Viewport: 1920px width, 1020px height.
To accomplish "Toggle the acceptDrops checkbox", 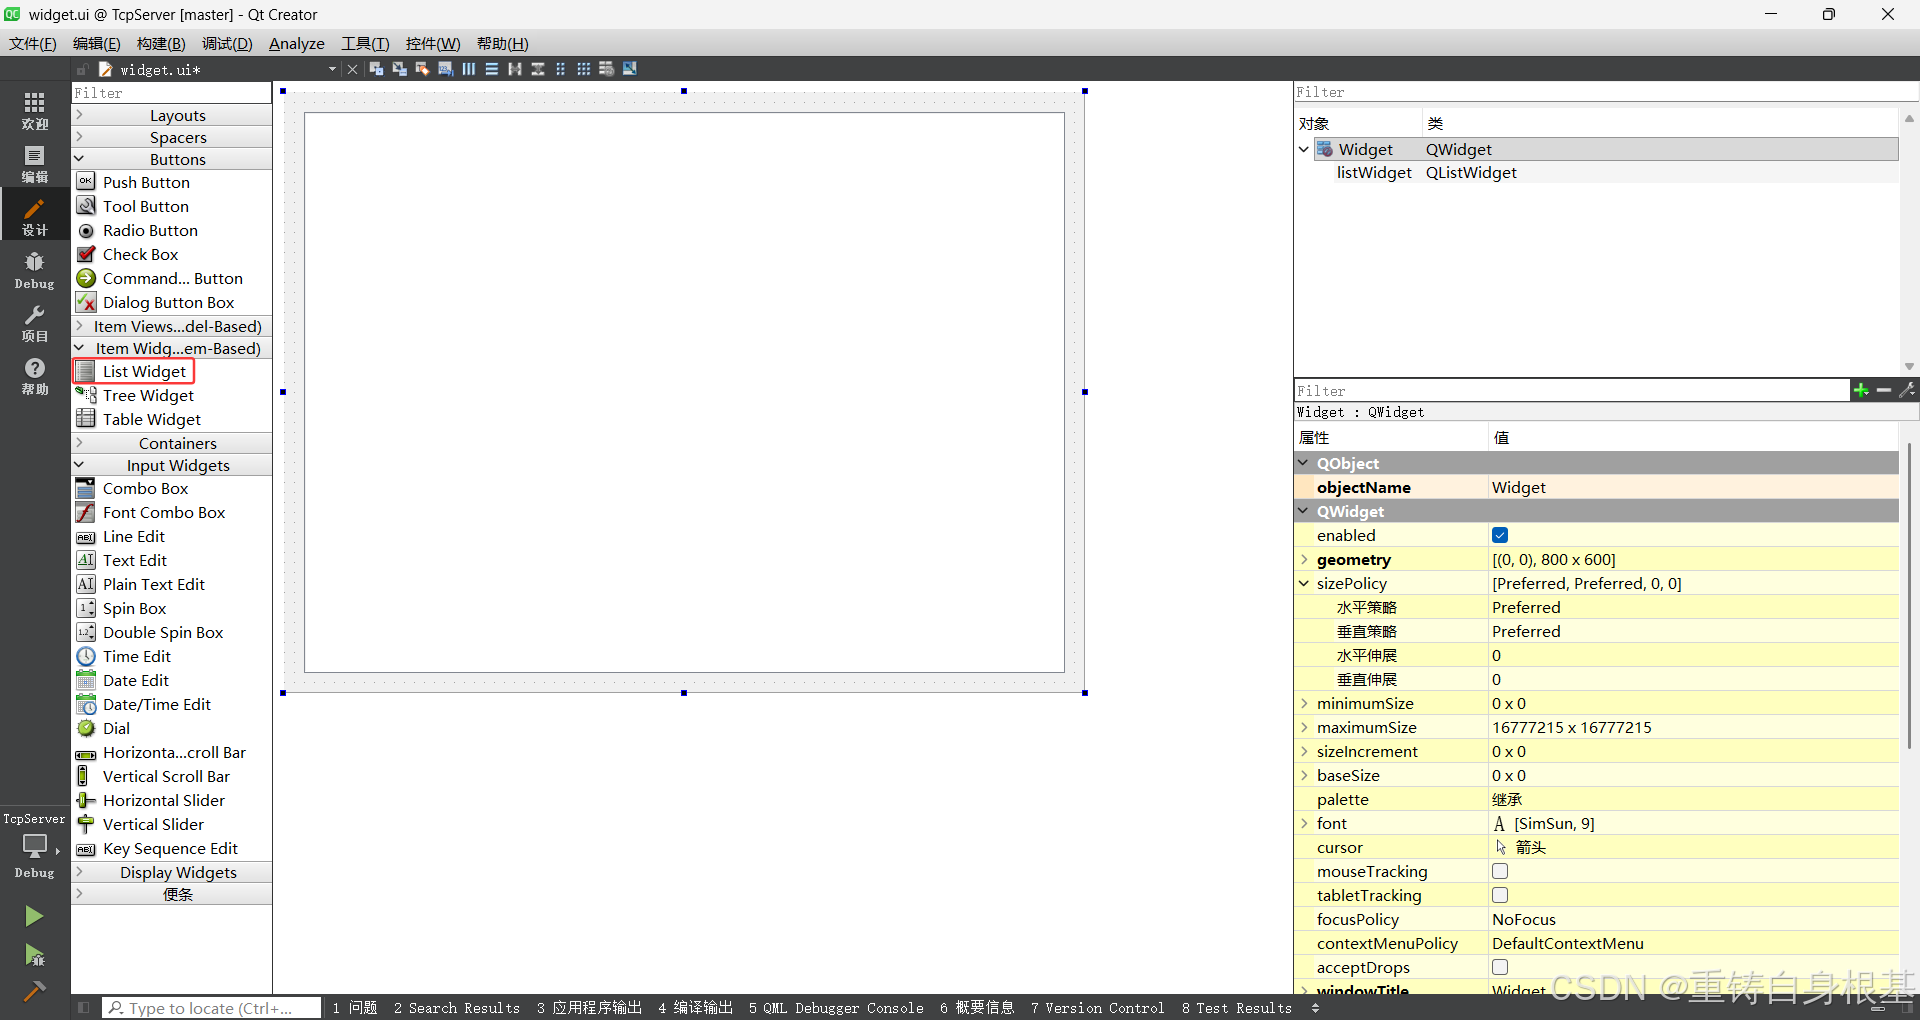I will (x=1500, y=967).
